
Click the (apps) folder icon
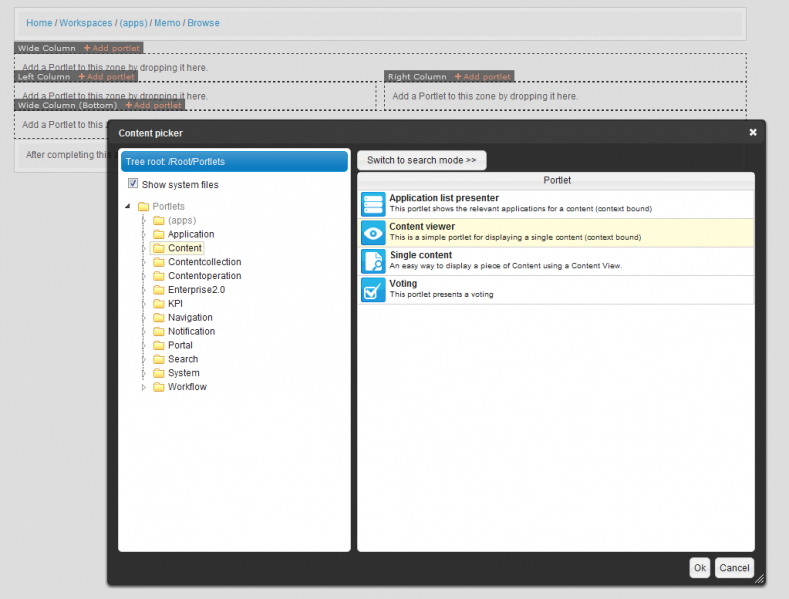pos(159,220)
